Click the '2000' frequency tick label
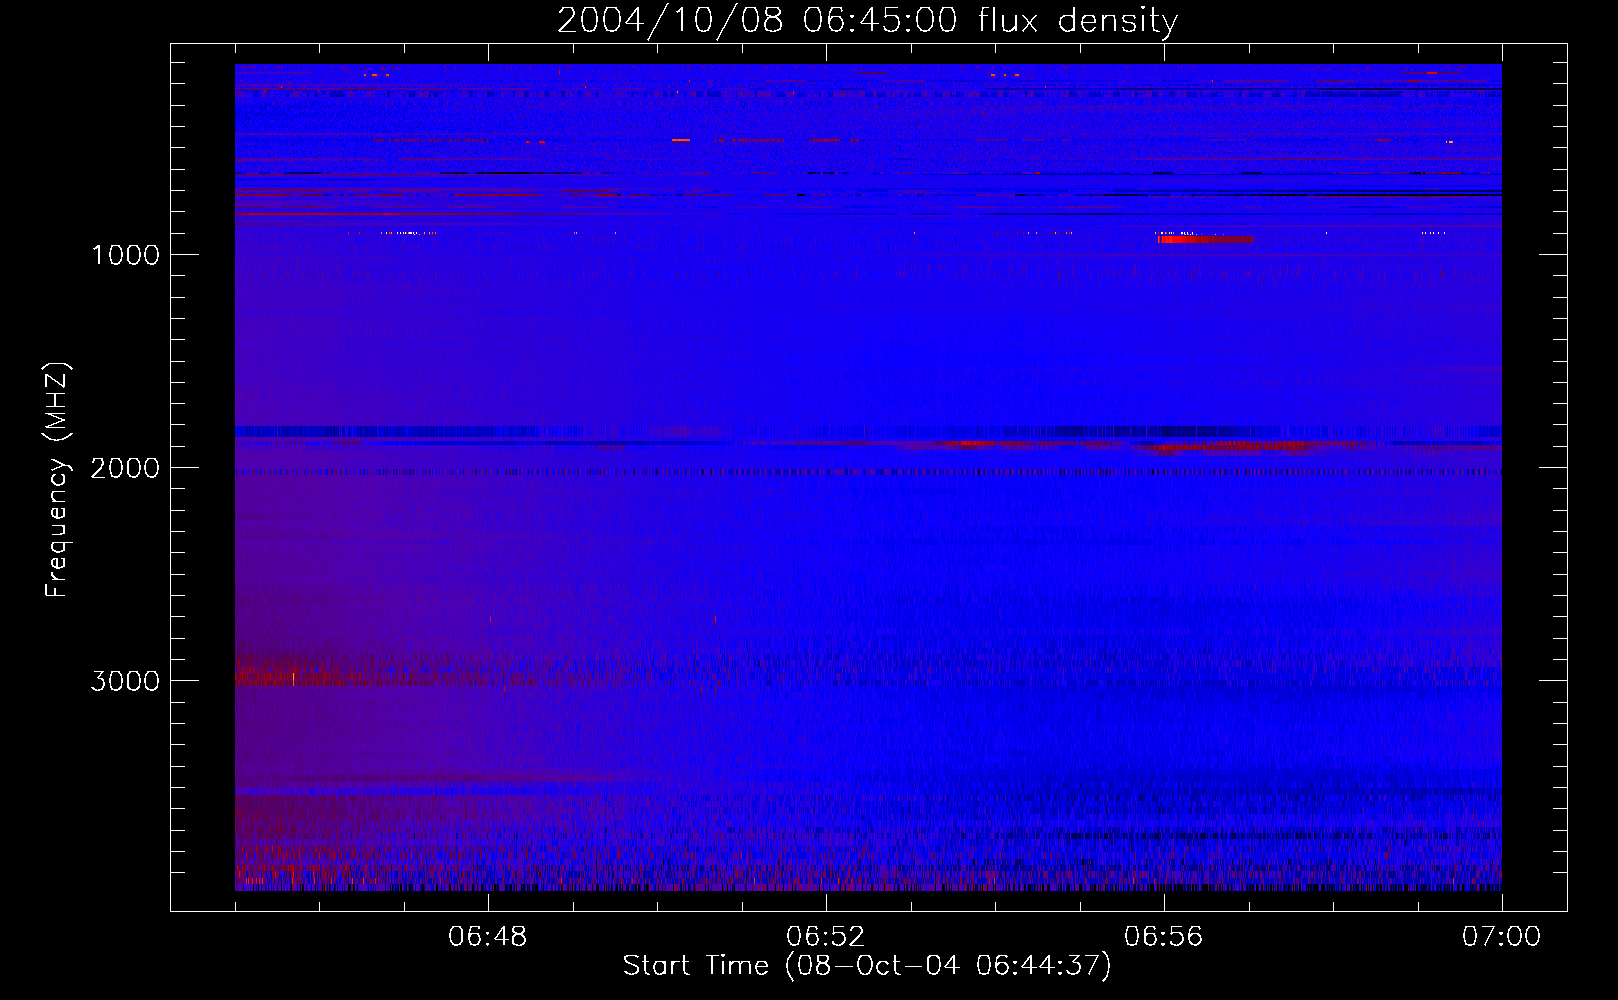Screen dimensions: 1618x1000 pos(125,468)
